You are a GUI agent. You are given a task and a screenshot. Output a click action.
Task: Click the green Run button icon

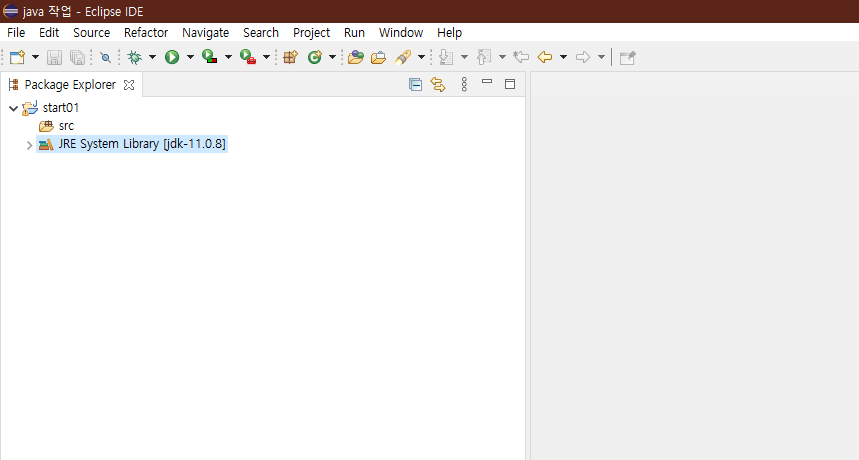point(172,57)
